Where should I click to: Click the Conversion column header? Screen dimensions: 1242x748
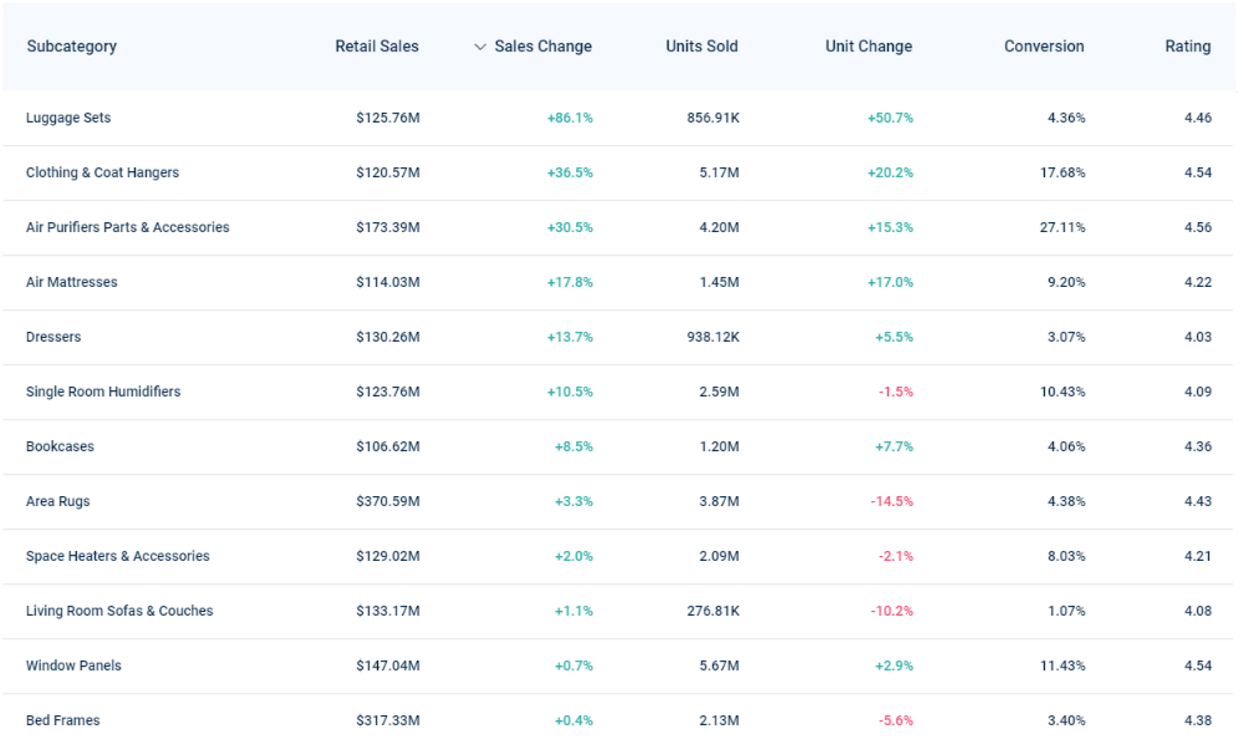1044,47
